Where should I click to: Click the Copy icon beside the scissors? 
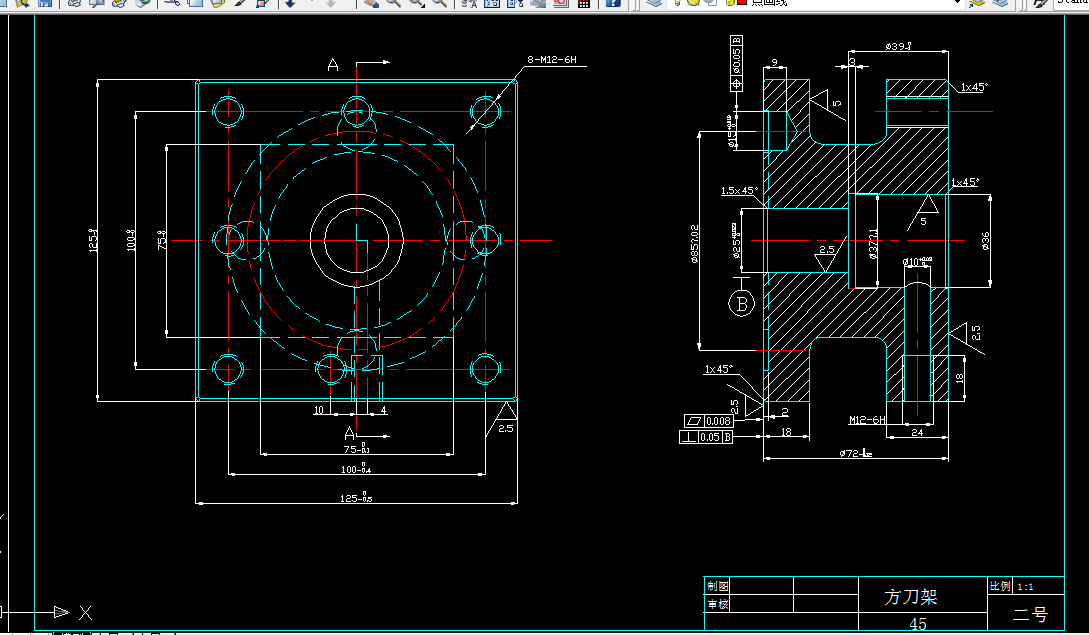[195, 3]
